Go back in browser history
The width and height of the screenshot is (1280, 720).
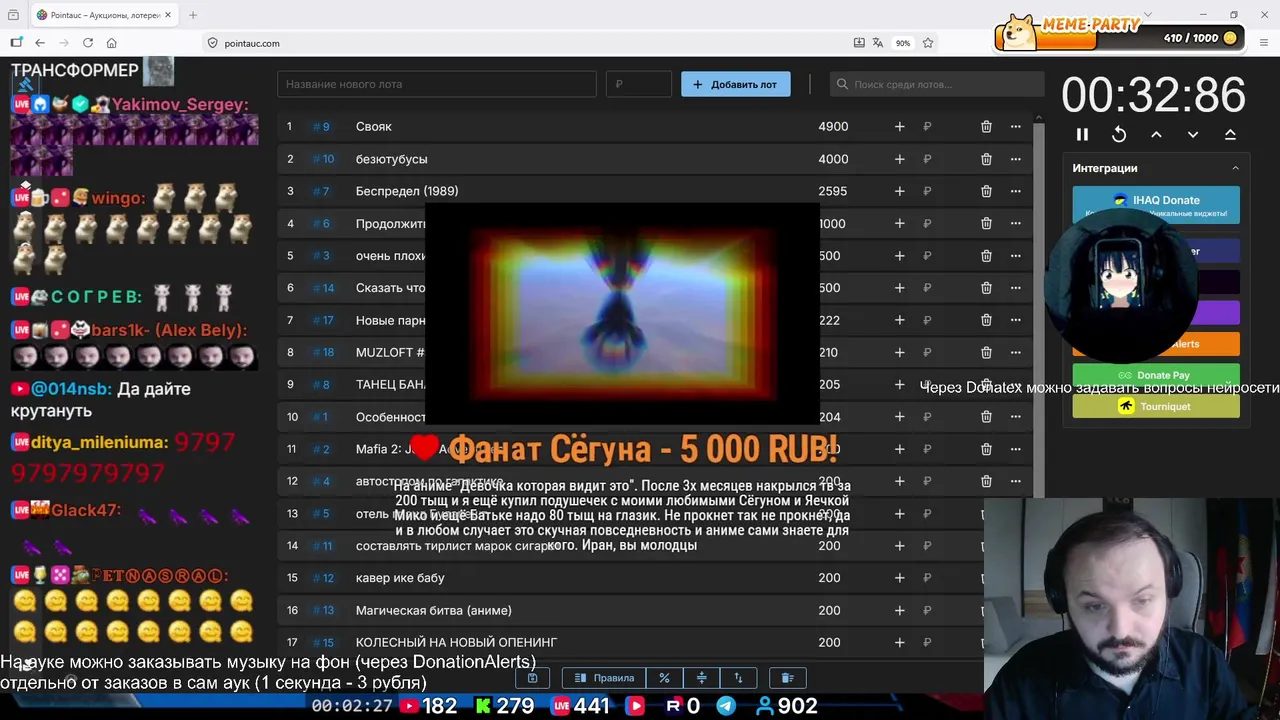[x=40, y=43]
